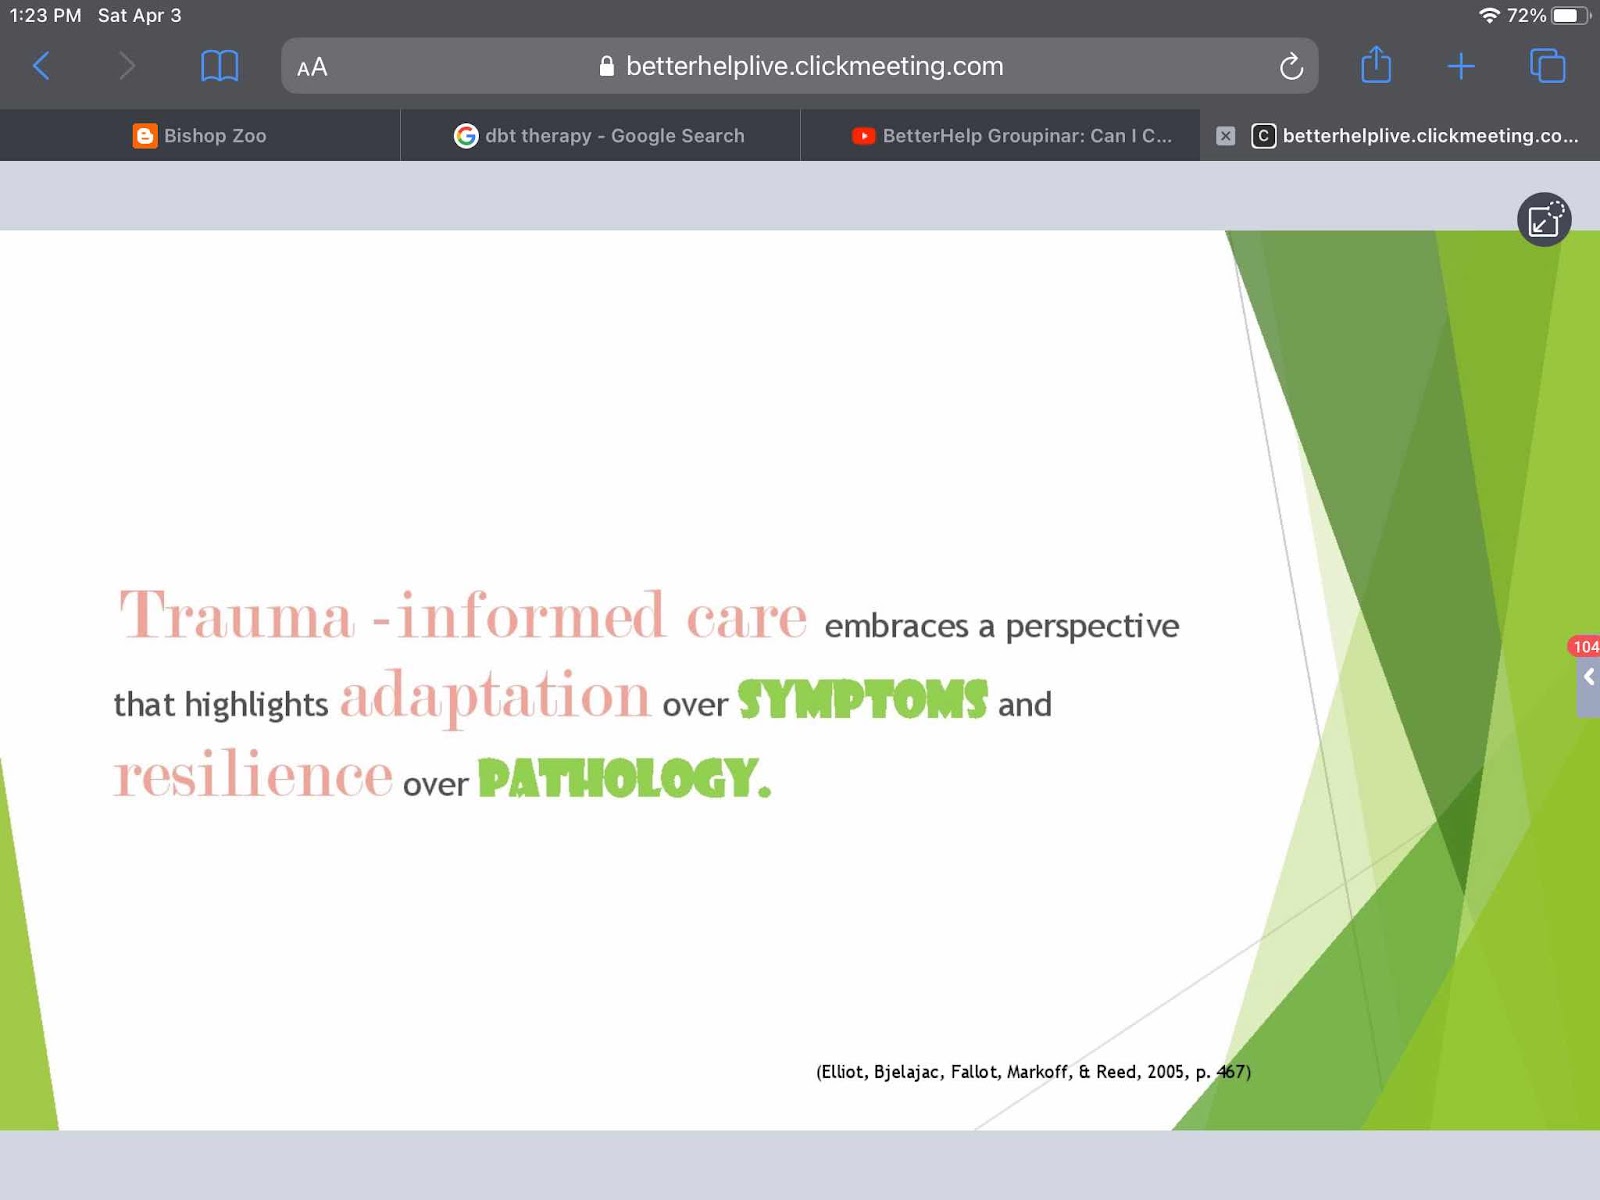
Task: Click "embraces a perspective" text
Action: click(x=1002, y=626)
